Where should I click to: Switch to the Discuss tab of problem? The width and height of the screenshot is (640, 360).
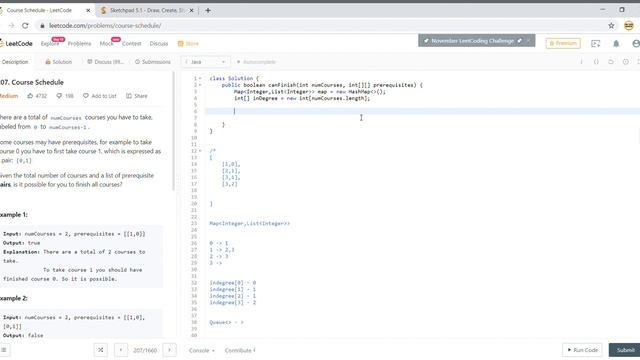(x=105, y=62)
